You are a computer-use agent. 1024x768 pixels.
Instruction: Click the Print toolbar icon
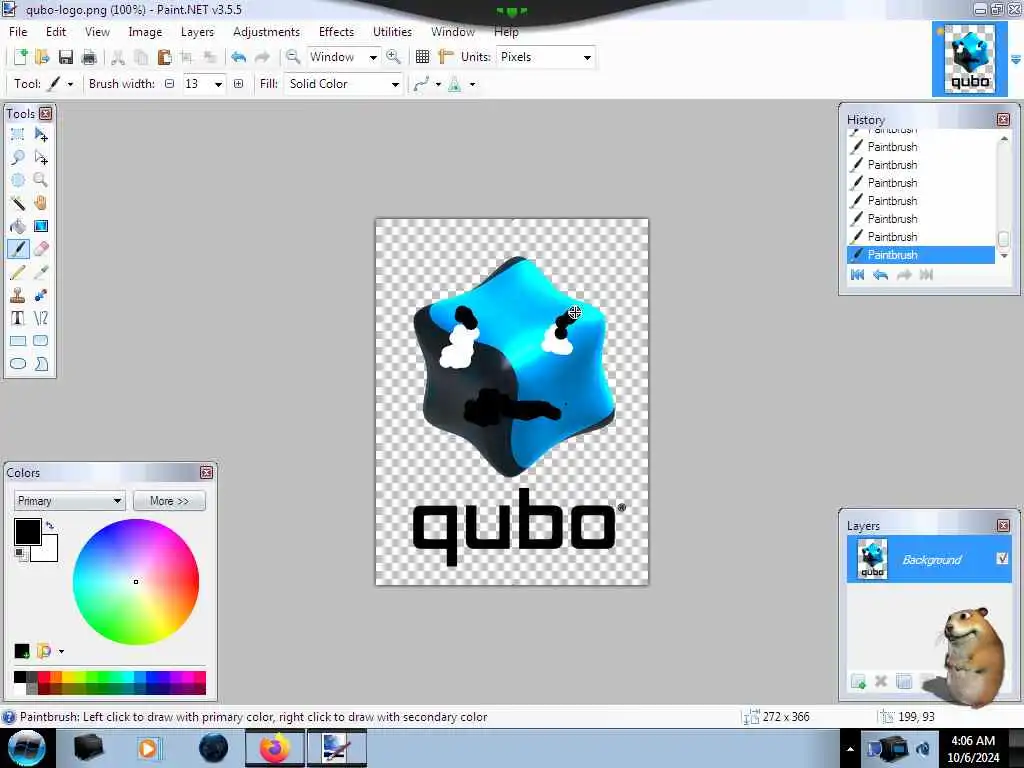[x=89, y=57]
